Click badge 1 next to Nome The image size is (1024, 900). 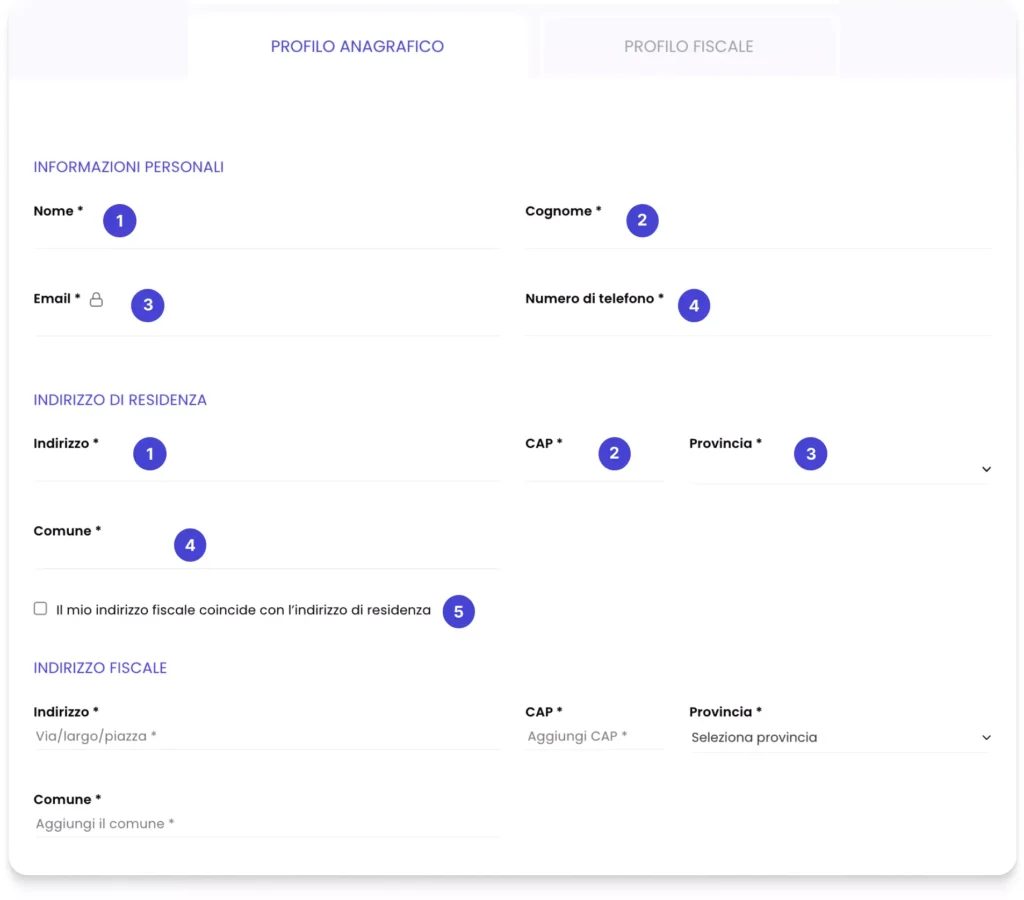(120, 221)
